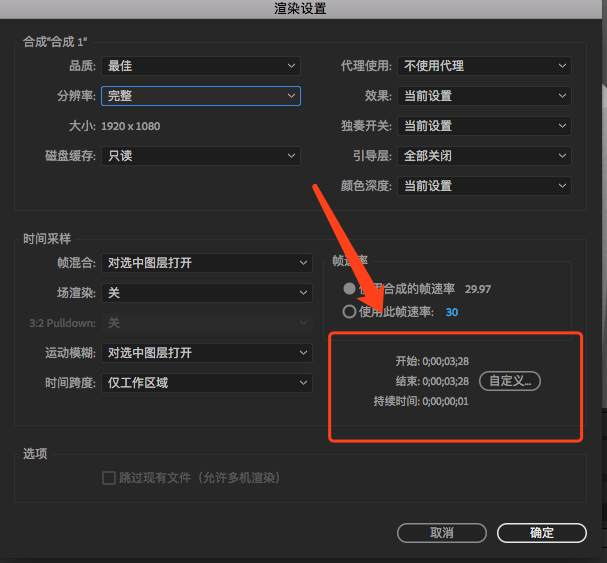Image resolution: width=607 pixels, height=563 pixels.
Task: Open the 代理使用 proxy use dropdown
Action: coord(484,66)
